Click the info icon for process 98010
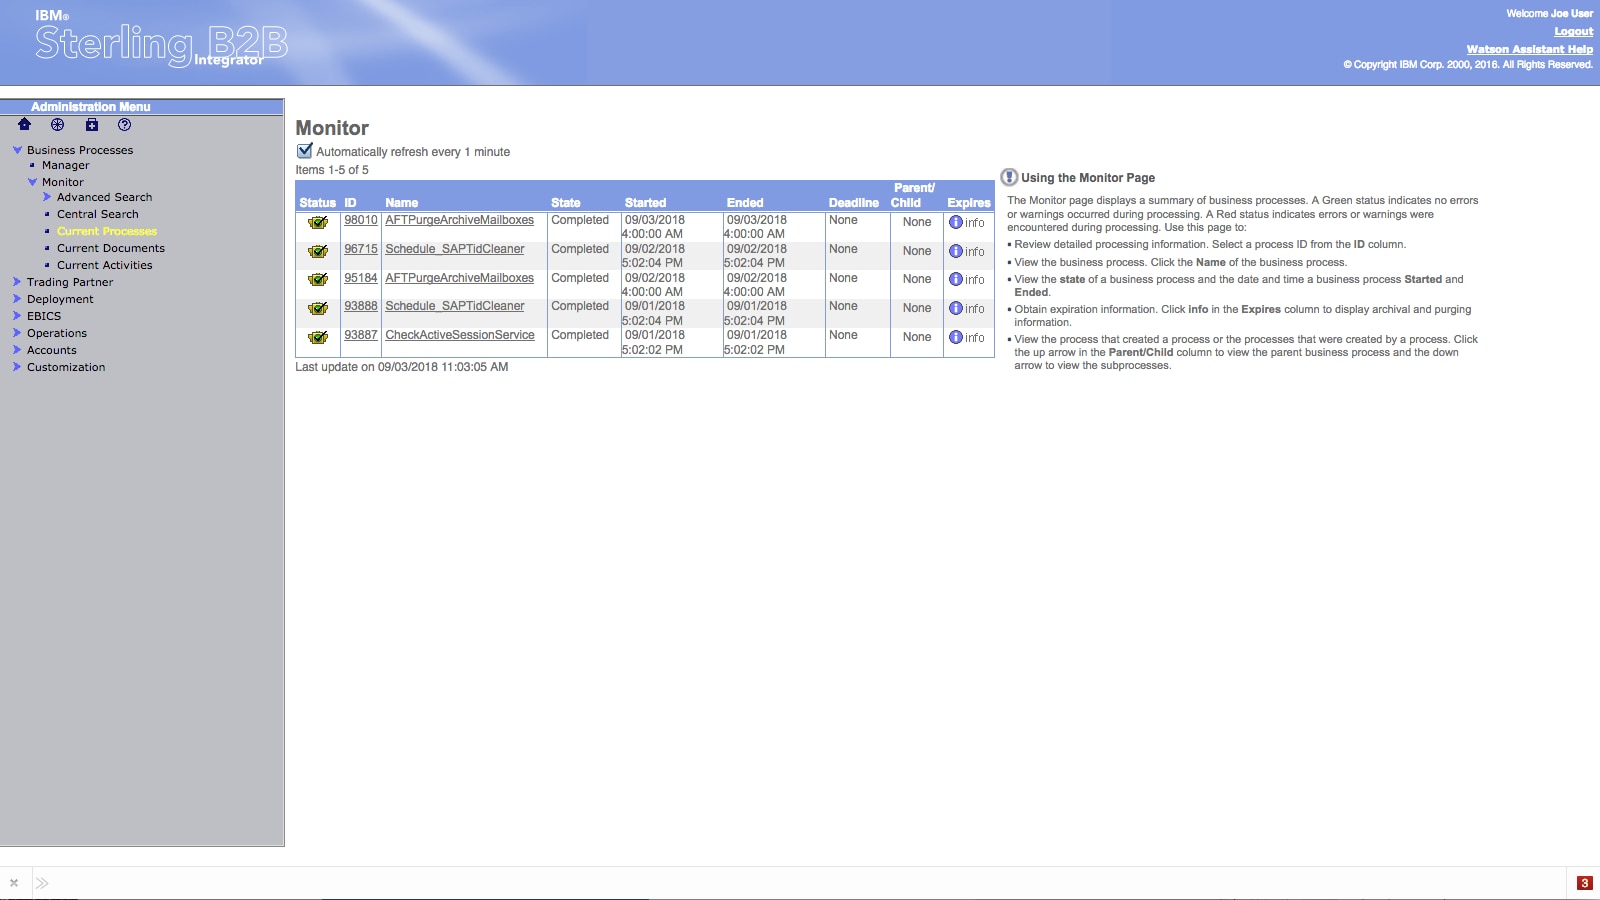Screen dimensions: 1600x900 [x=956, y=223]
